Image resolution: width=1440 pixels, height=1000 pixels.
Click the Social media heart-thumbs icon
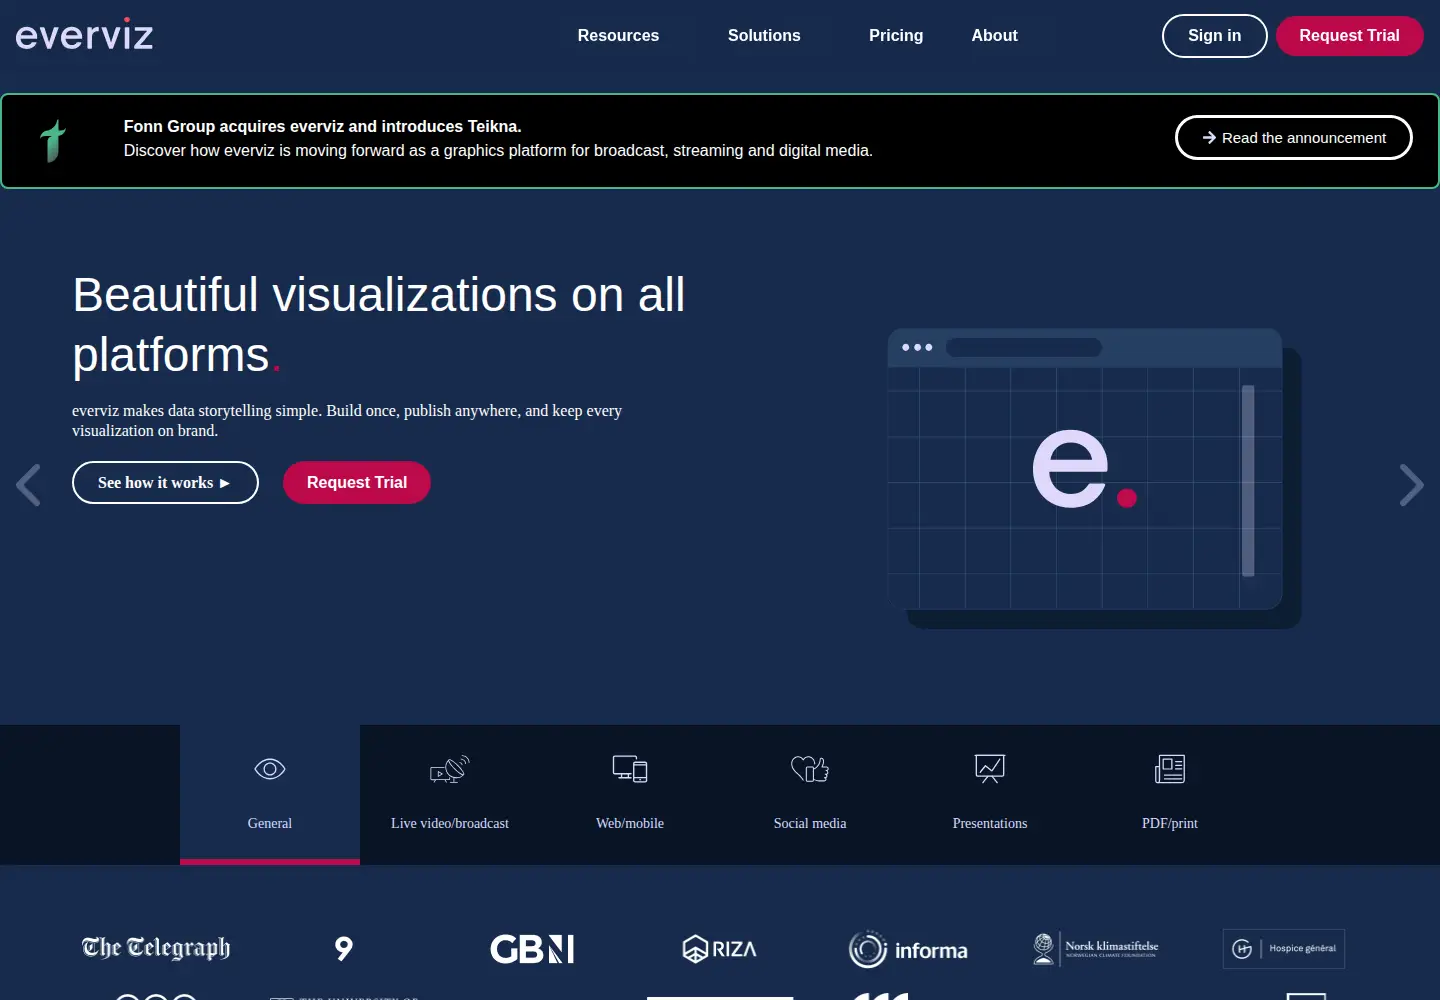click(810, 769)
